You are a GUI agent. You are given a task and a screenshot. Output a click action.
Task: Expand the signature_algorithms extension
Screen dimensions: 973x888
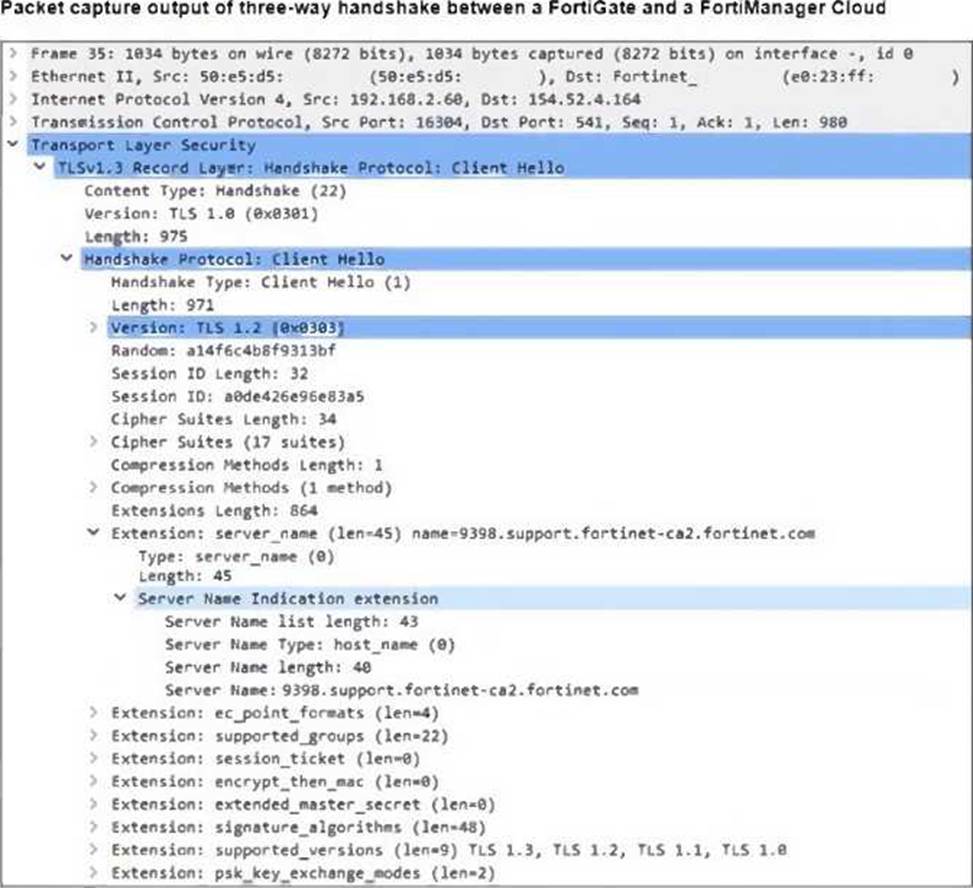click(93, 827)
